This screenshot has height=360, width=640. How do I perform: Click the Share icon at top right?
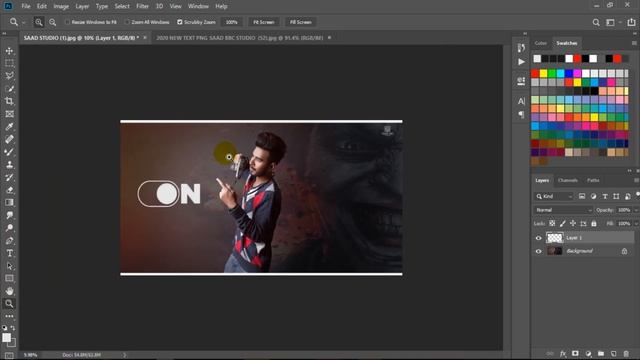(x=631, y=22)
